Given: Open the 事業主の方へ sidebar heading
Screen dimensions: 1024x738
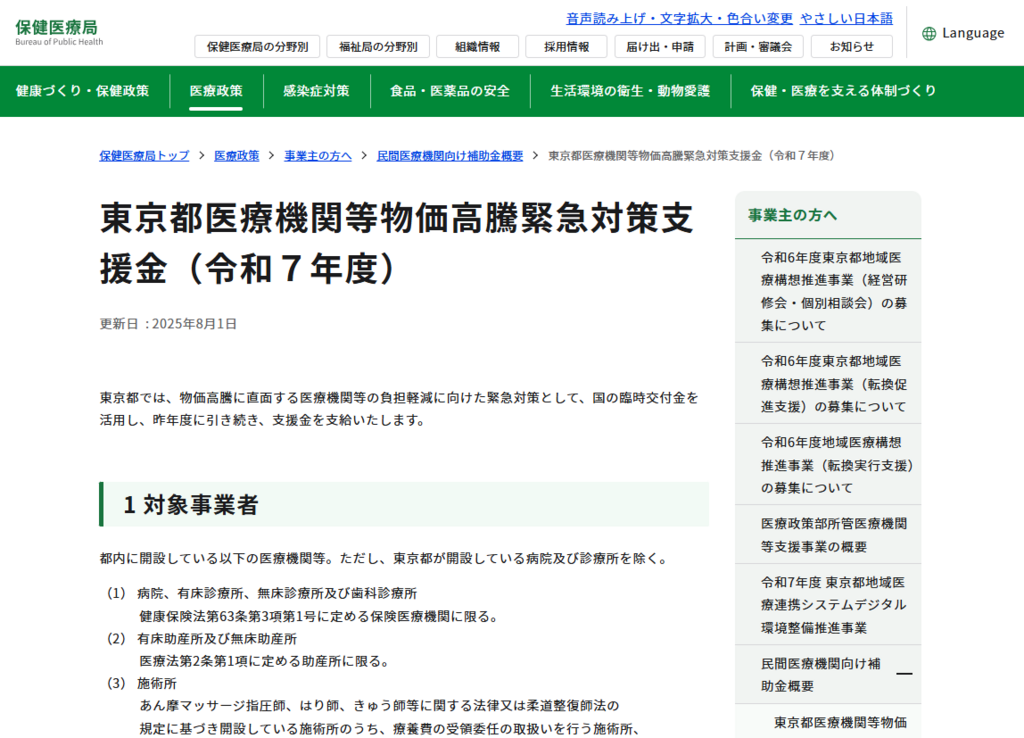Looking at the screenshot, I should pos(792,215).
